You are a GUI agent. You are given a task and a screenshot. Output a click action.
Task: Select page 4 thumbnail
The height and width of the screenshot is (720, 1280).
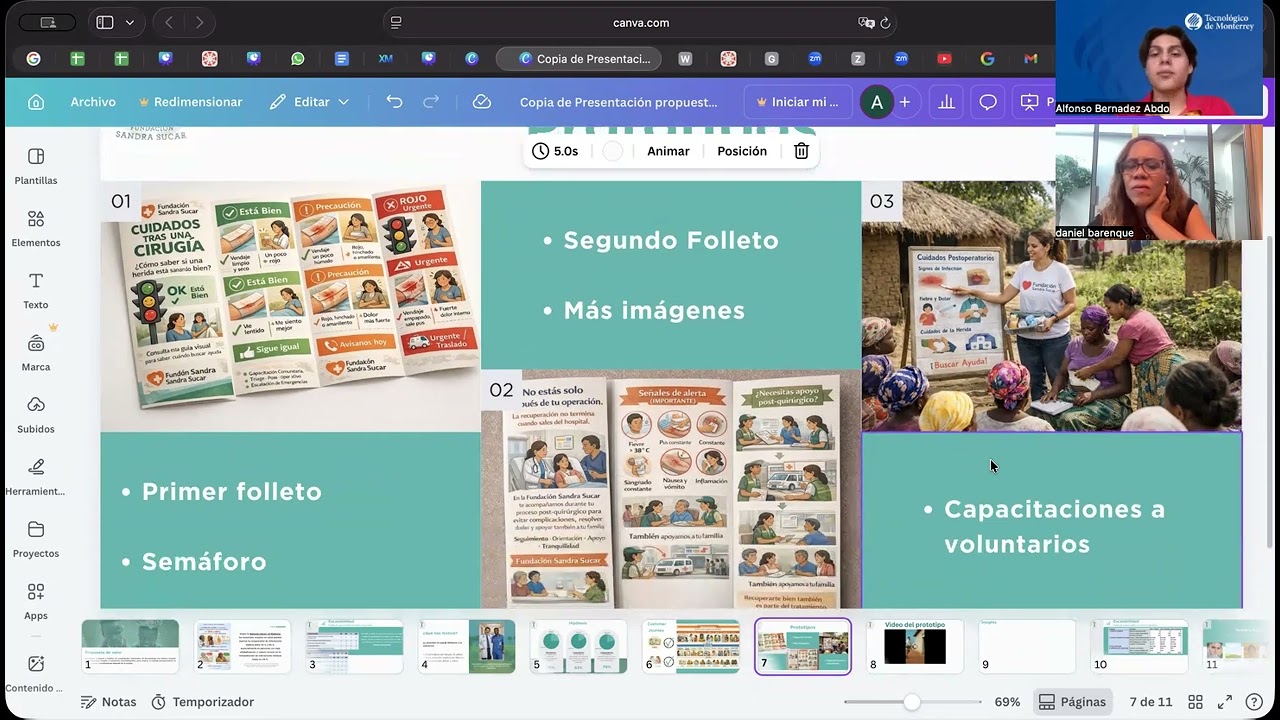[466, 646]
